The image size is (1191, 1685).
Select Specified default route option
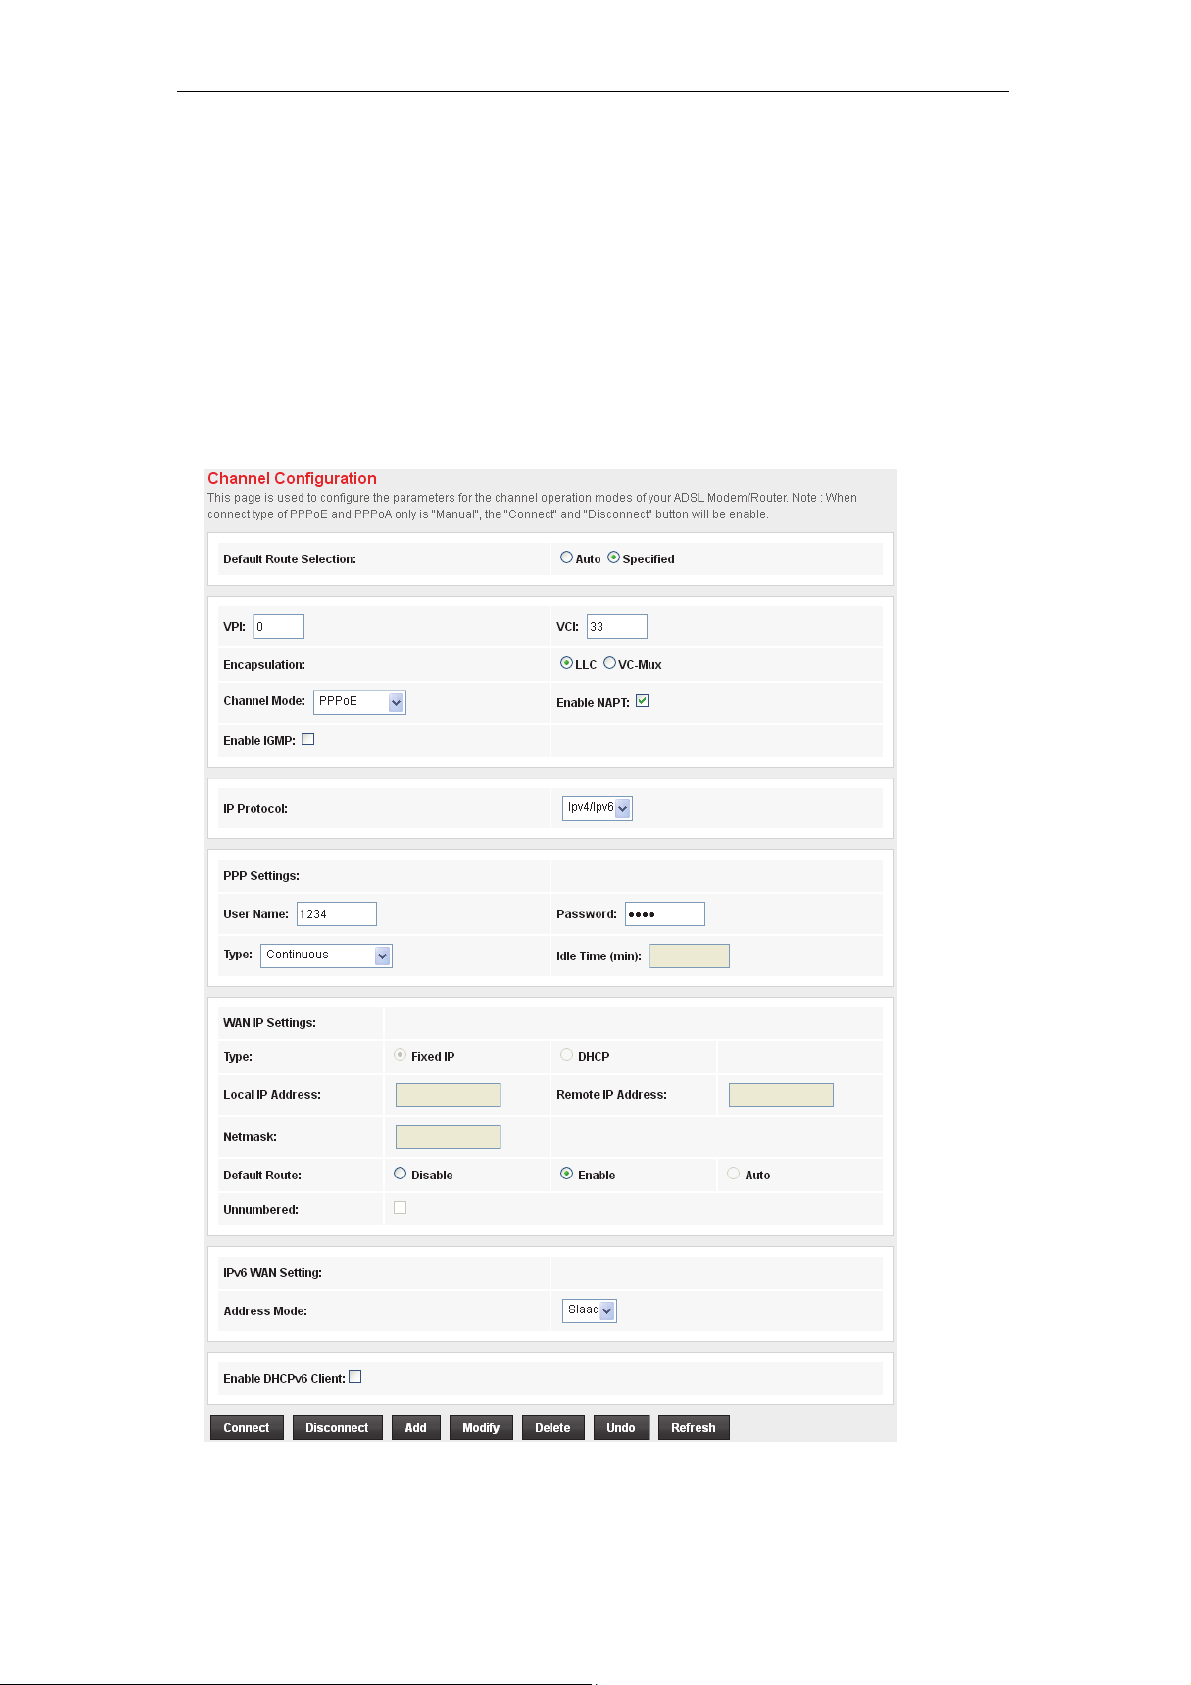click(613, 558)
